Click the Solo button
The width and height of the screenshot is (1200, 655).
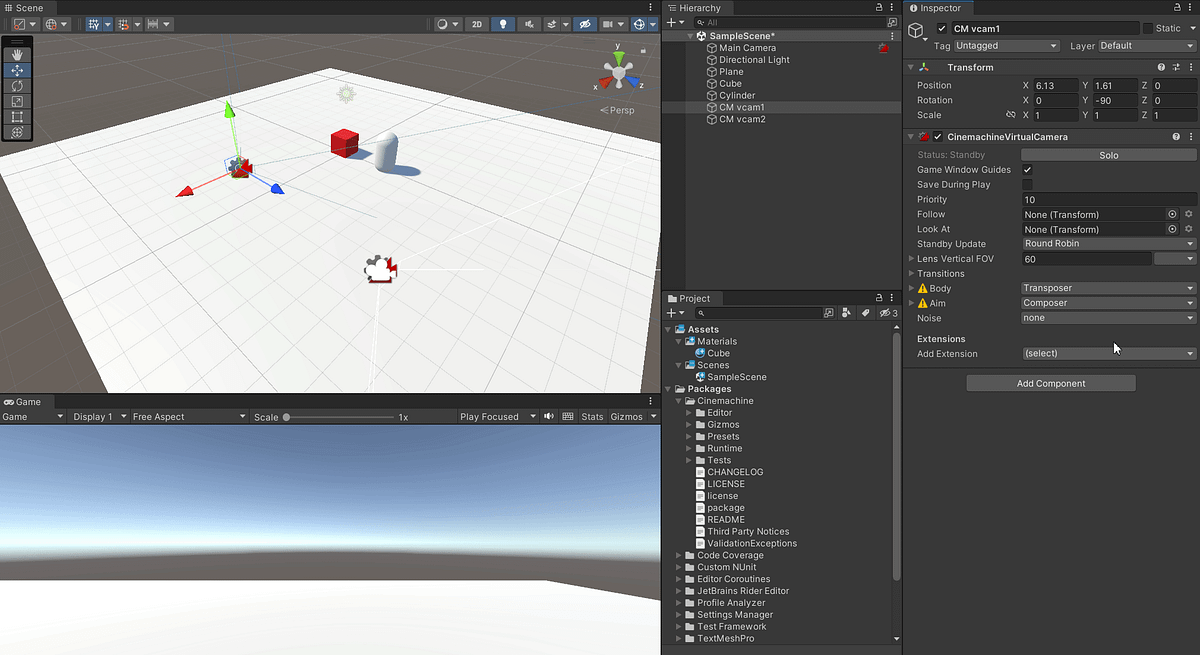tap(1109, 155)
